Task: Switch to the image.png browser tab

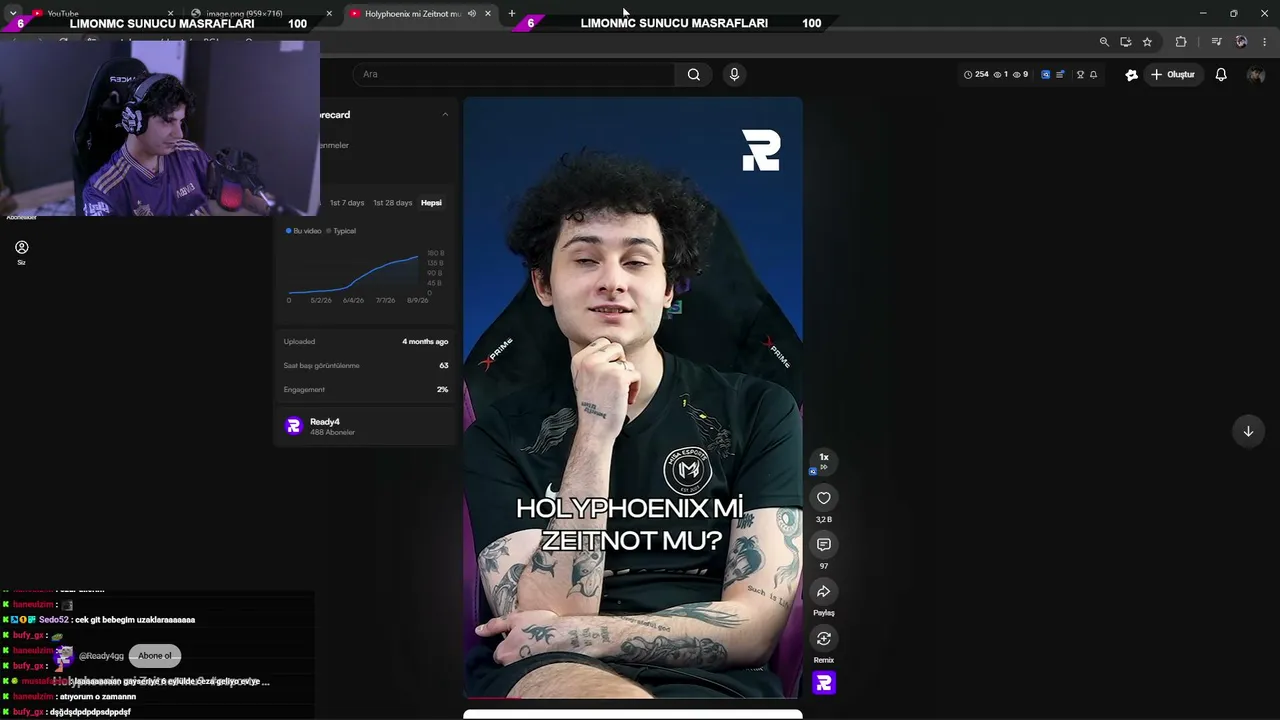Action: coord(262,13)
